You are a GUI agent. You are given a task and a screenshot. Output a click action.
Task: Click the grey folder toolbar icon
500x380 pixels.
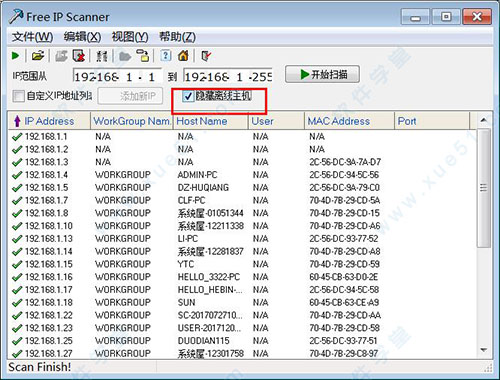tap(125, 56)
